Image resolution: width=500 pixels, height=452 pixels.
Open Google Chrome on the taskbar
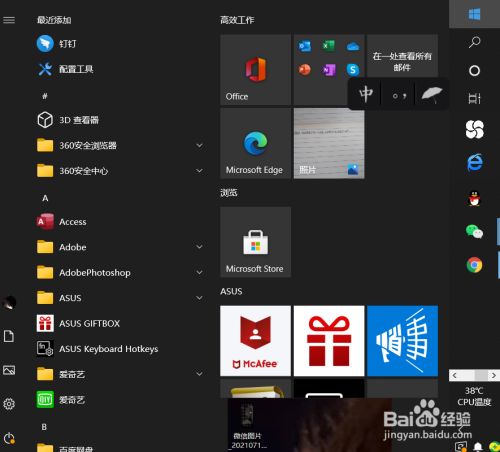(474, 265)
